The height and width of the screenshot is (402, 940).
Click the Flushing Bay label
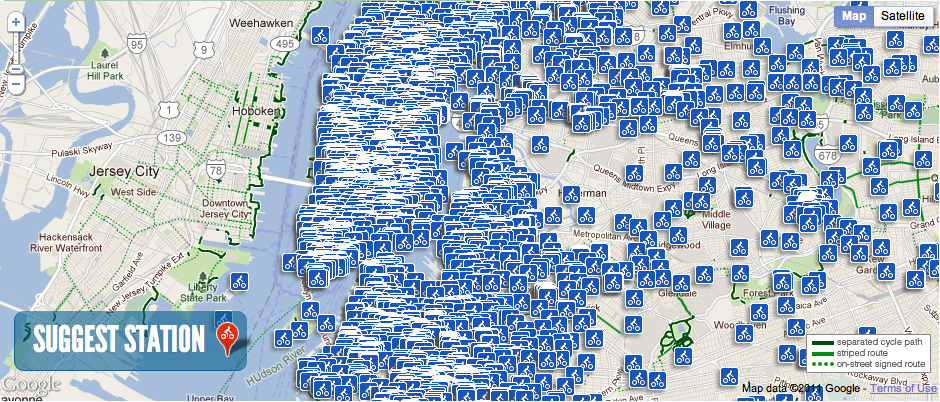pos(787,15)
